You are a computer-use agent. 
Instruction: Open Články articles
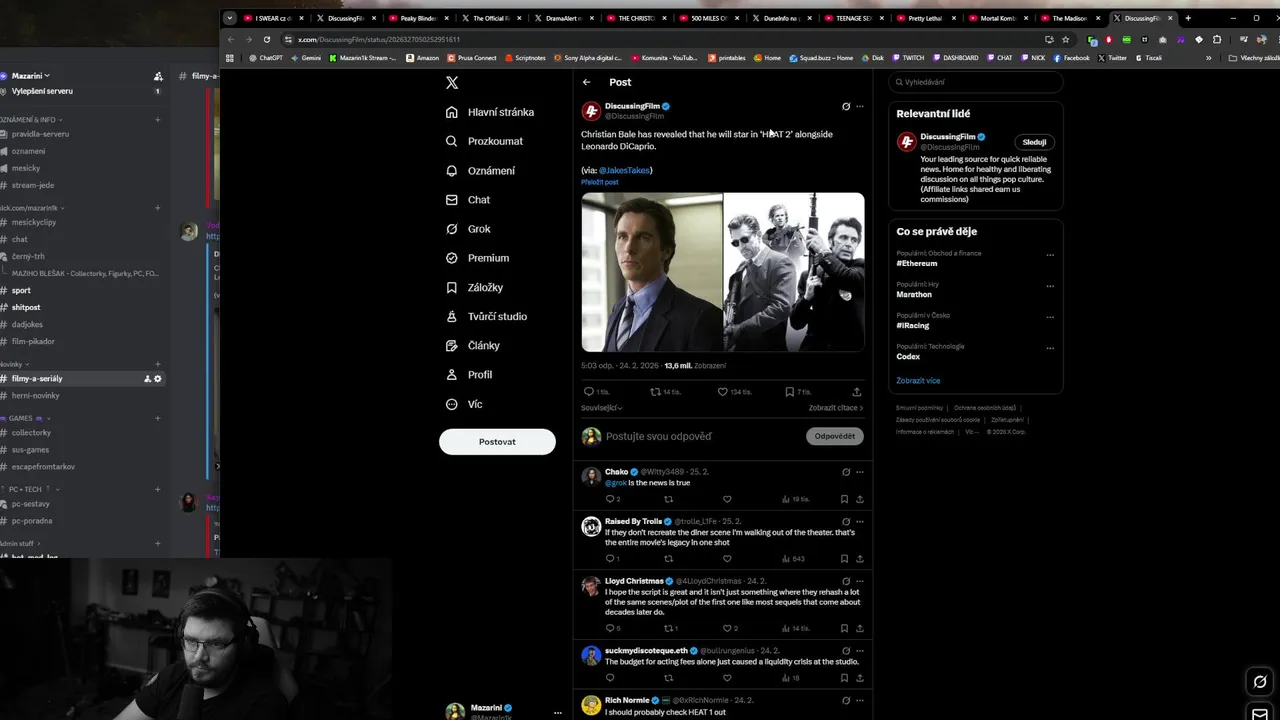(x=472, y=345)
